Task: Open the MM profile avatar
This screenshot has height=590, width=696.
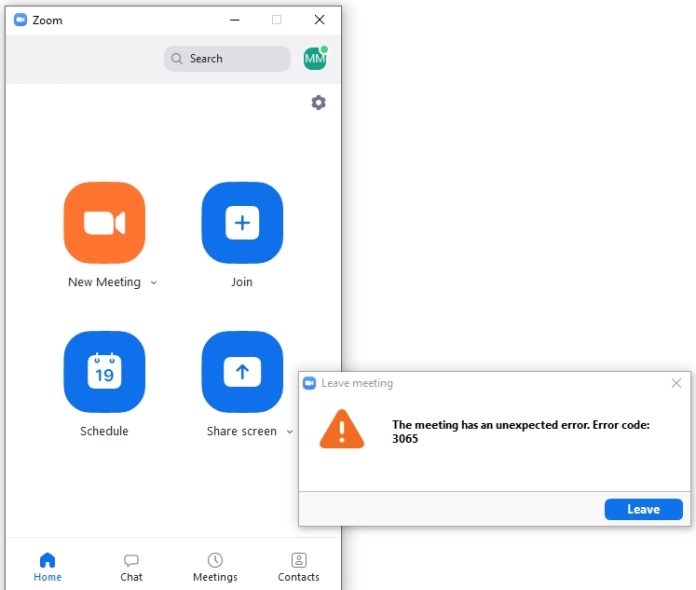Action: click(315, 58)
